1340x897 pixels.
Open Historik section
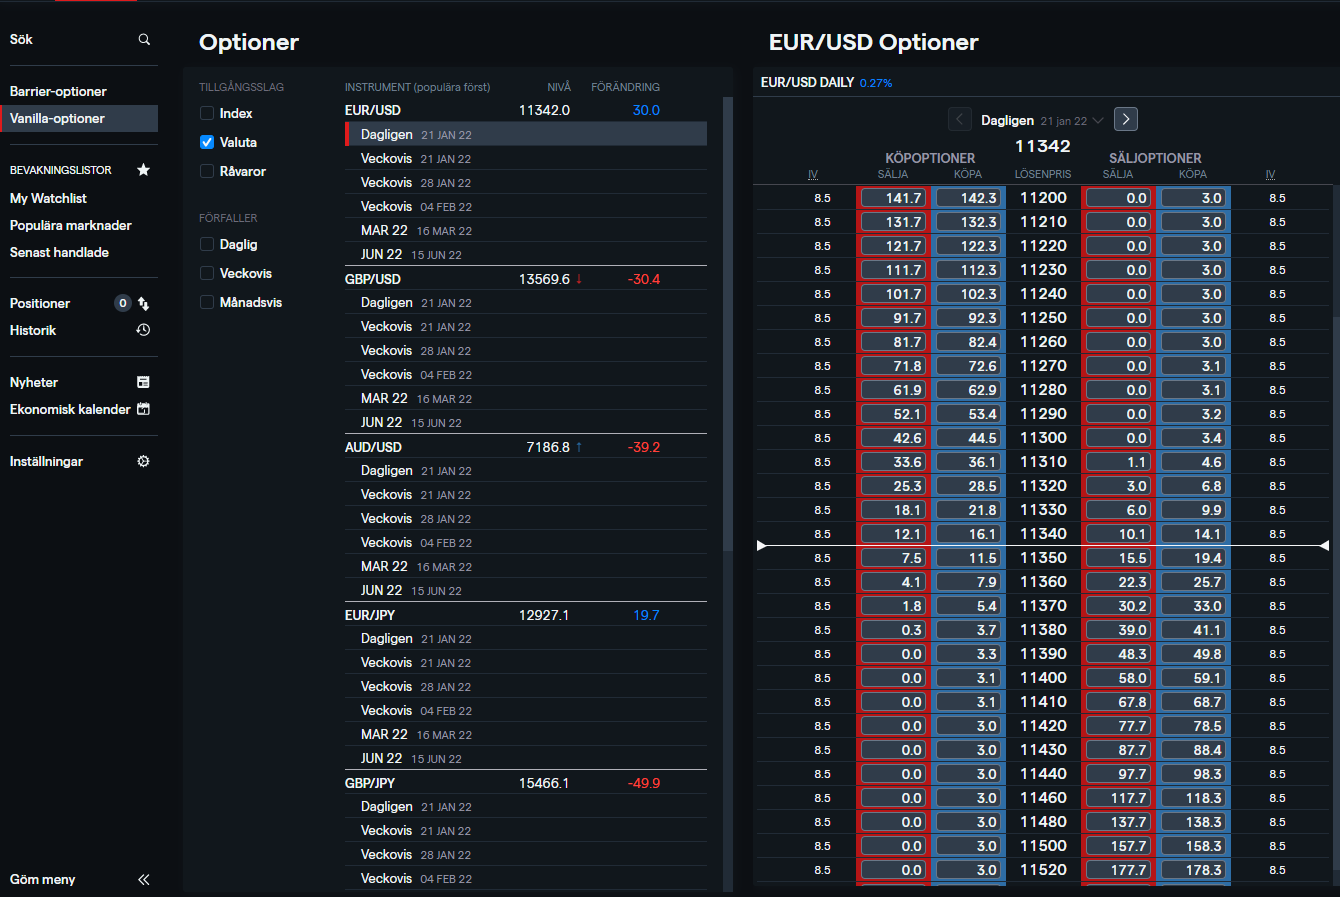tap(33, 330)
